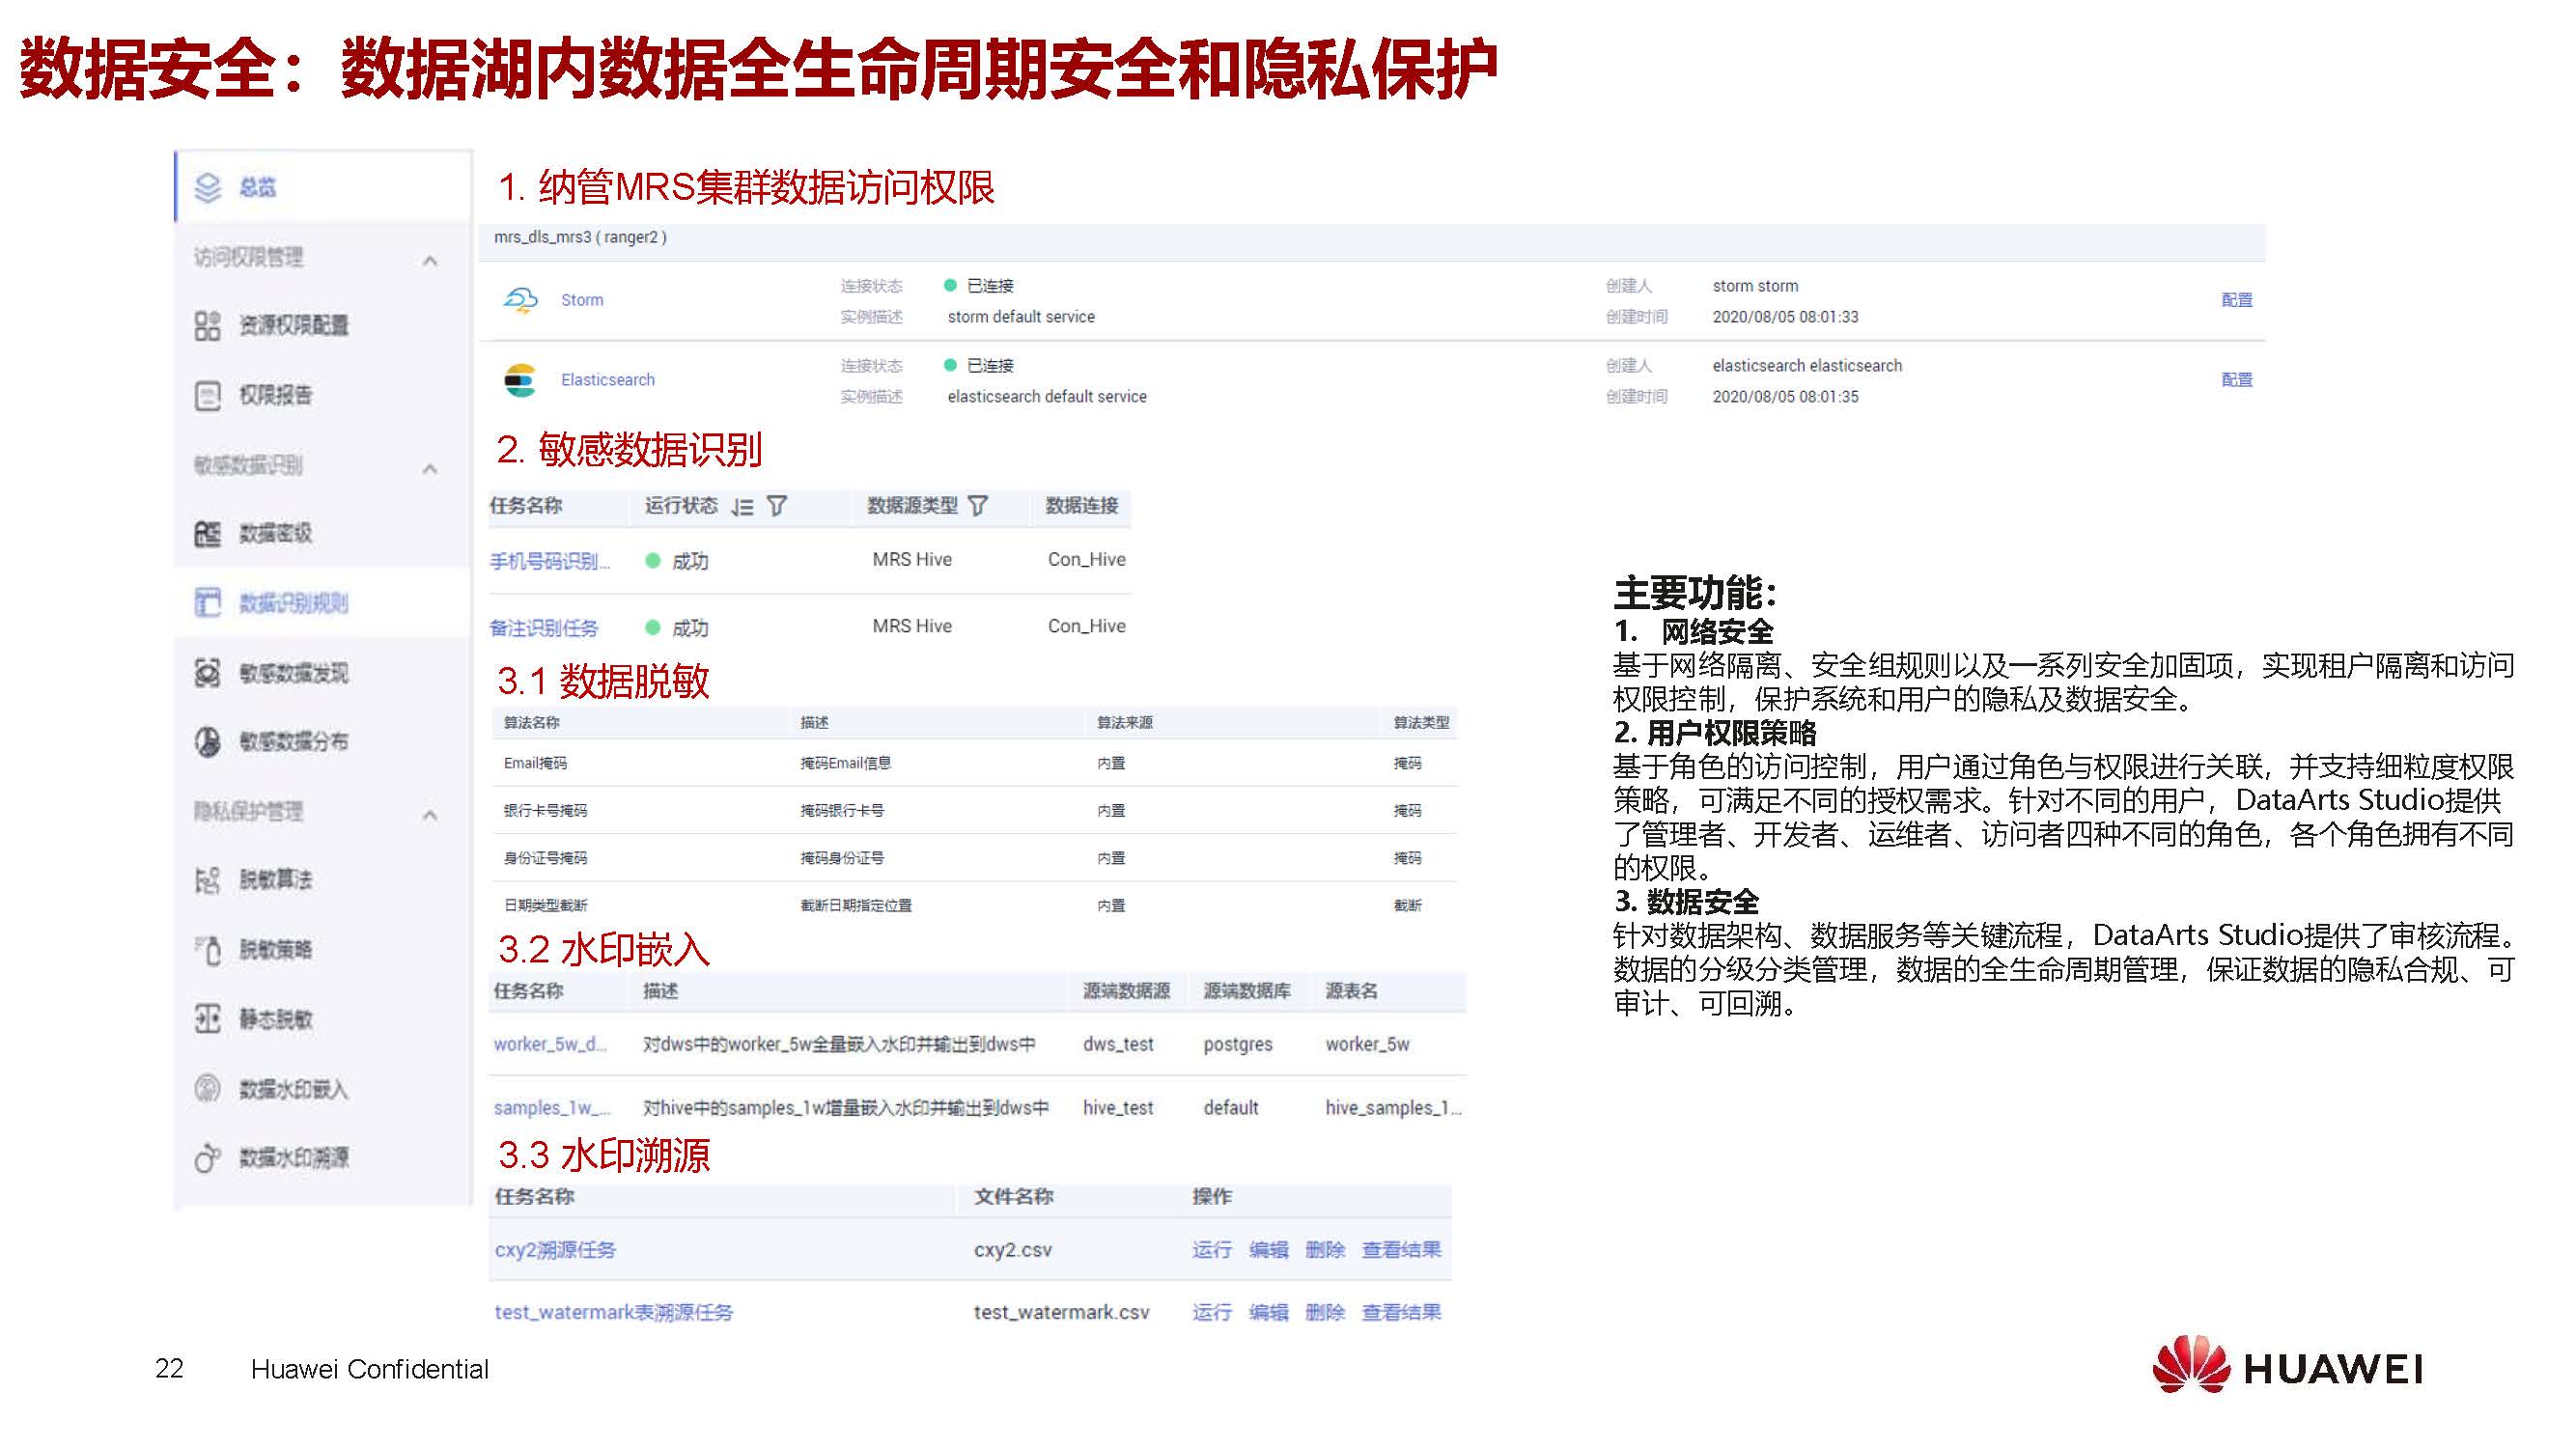Open the 运行状态 column filter
Image resolution: width=2576 pixels, height=1448 pixels.
click(x=777, y=507)
